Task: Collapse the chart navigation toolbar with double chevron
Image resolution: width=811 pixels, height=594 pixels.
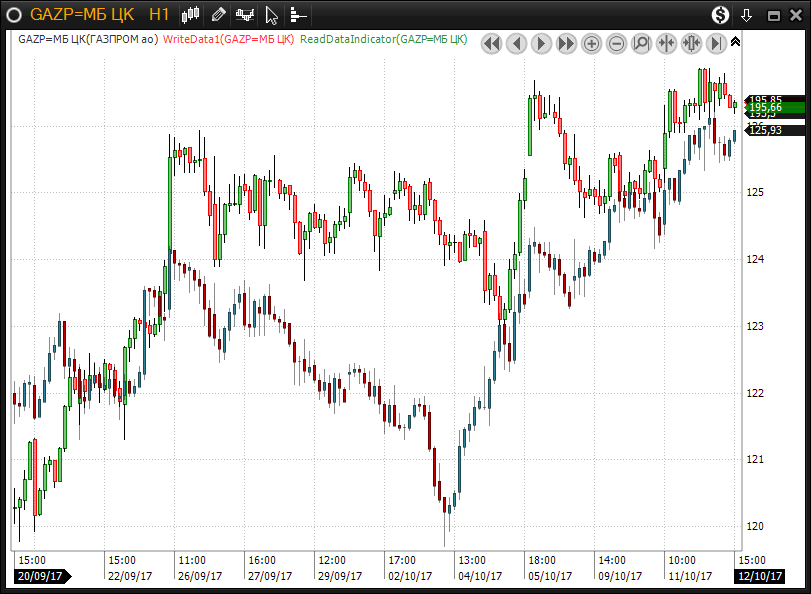Action: click(736, 42)
